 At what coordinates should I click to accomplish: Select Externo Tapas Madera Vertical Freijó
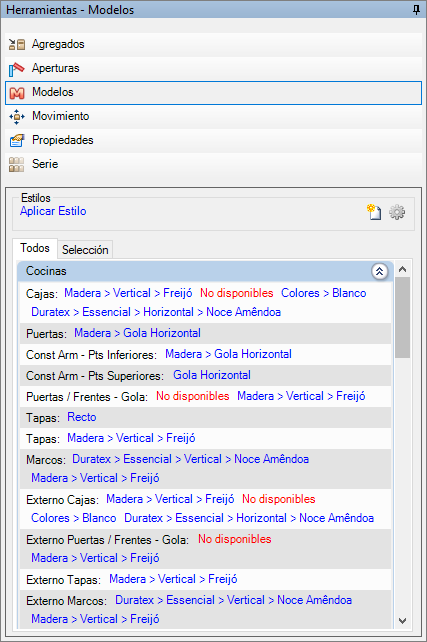[x=173, y=579]
